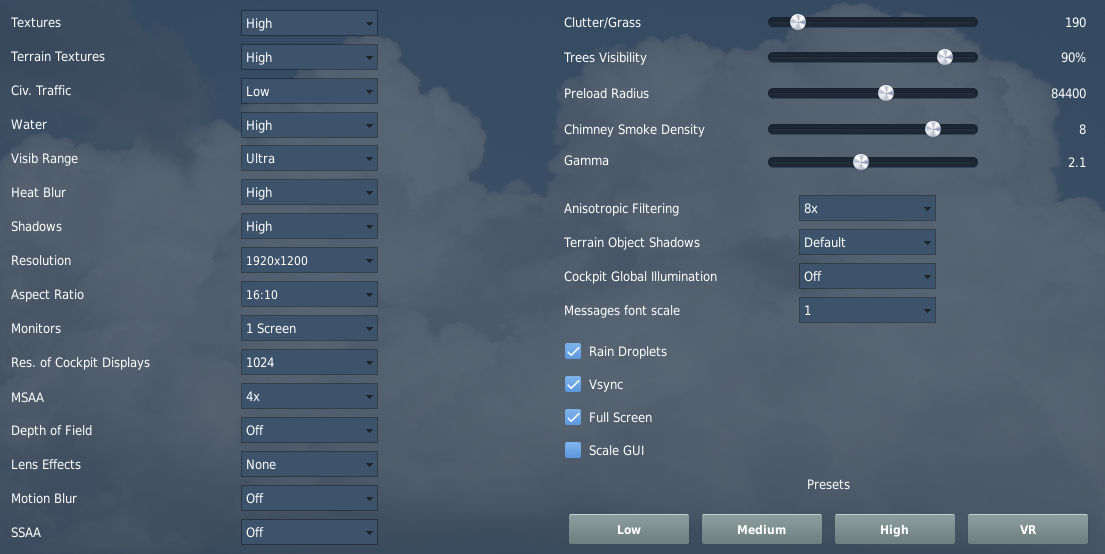The width and height of the screenshot is (1105, 554).
Task: Open the Textures dropdown
Action: (x=309, y=23)
